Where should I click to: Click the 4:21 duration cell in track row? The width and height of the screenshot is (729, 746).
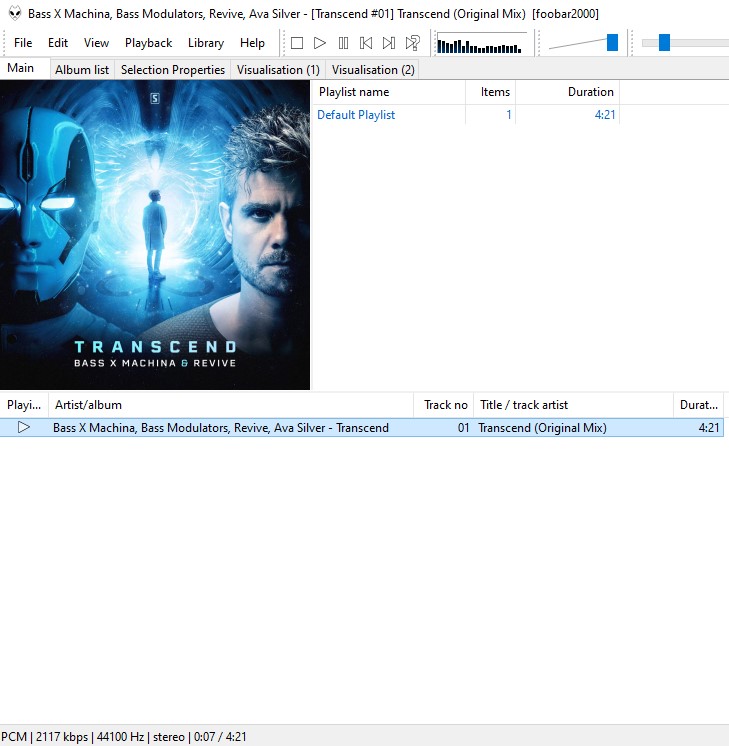[709, 428]
